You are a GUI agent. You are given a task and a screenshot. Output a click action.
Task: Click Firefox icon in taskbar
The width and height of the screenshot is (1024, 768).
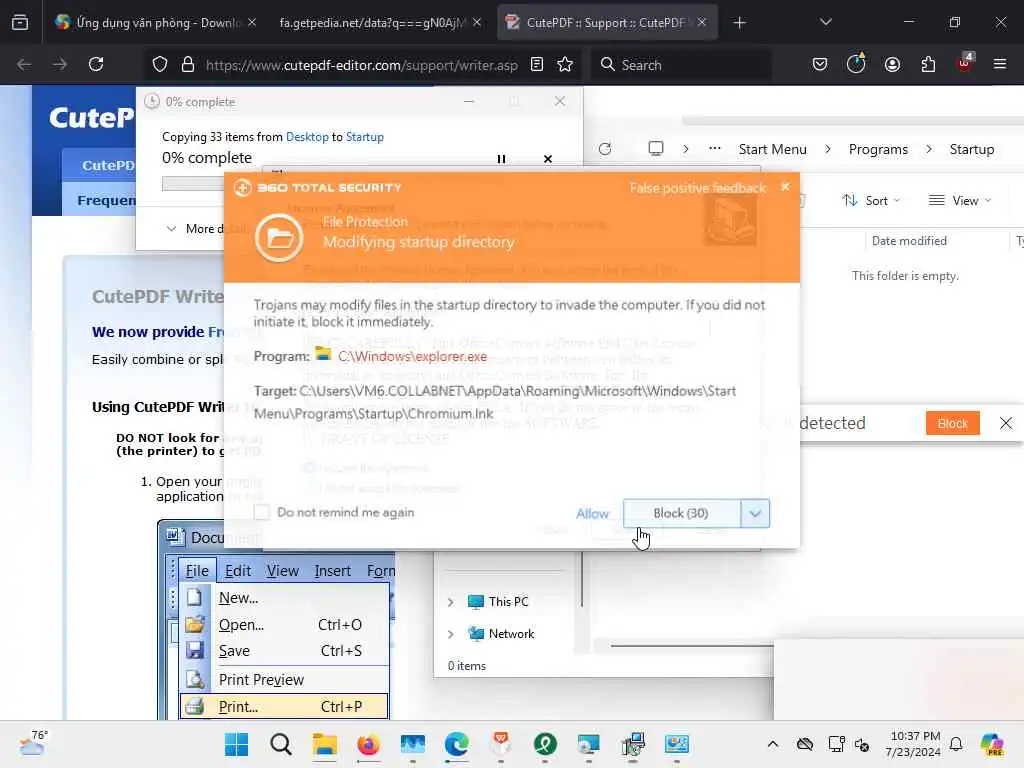pyautogui.click(x=368, y=744)
